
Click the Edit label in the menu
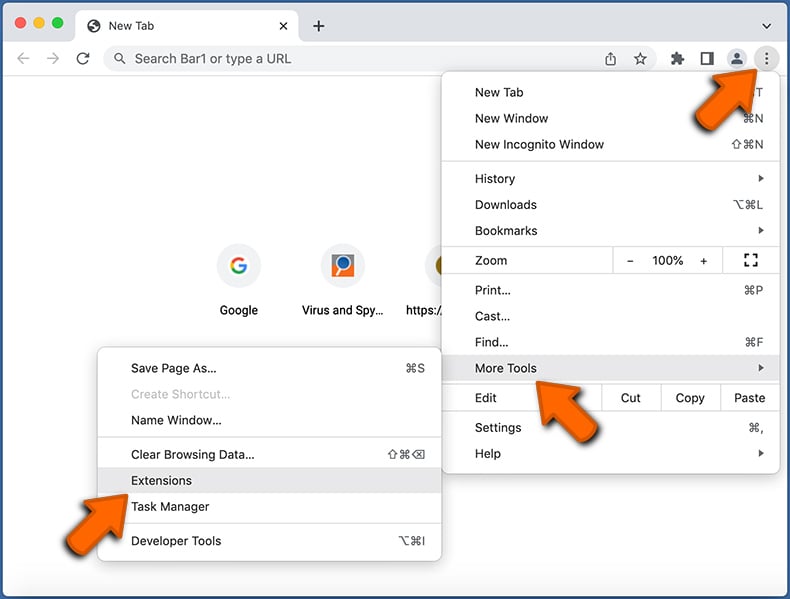point(485,398)
